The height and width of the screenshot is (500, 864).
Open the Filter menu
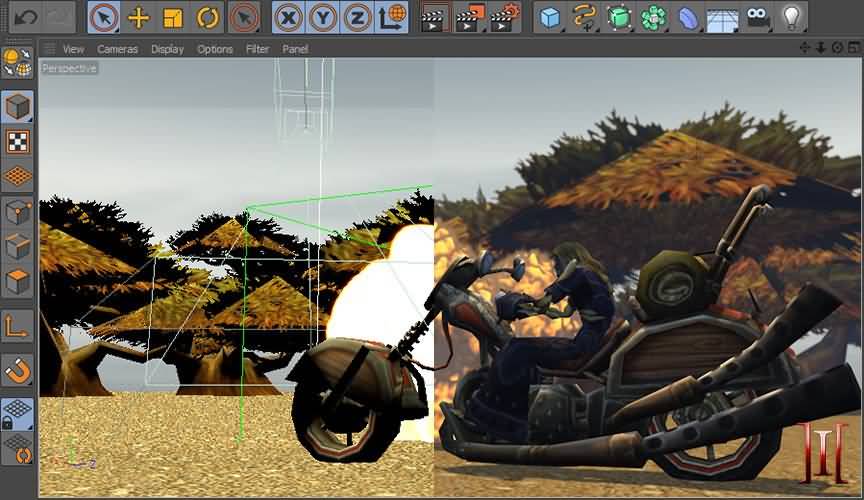point(257,49)
